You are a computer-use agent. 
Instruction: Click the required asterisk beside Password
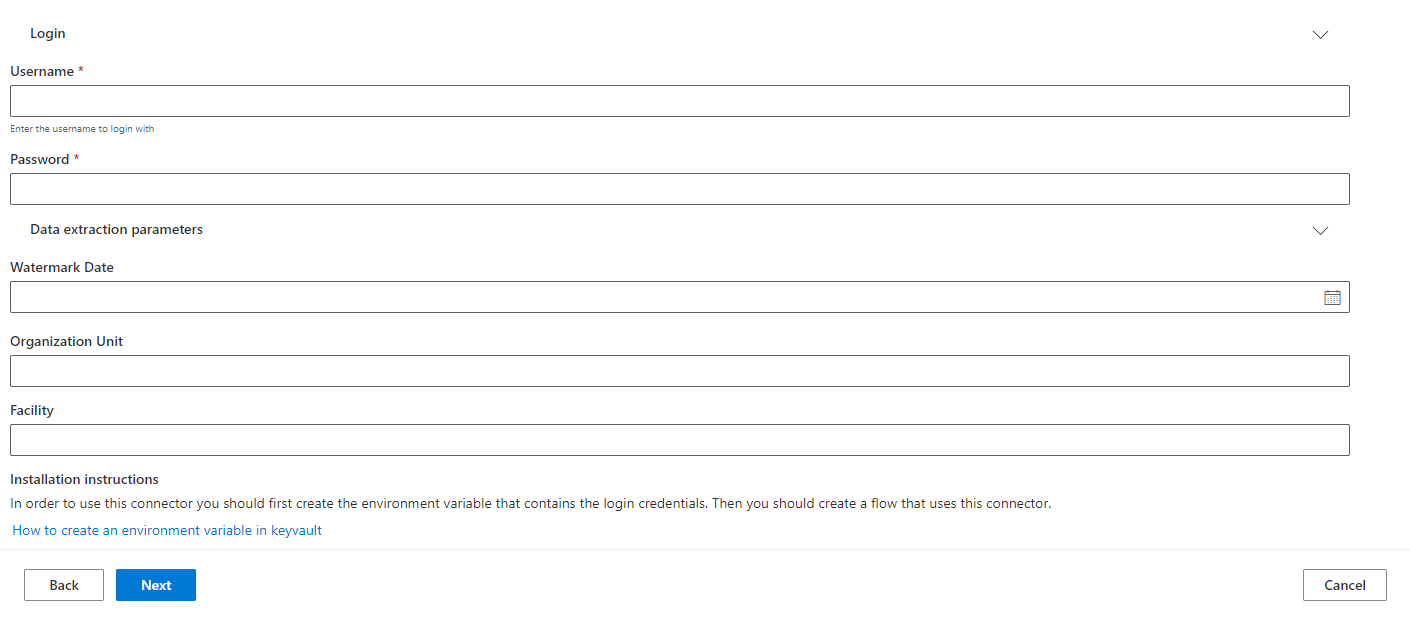click(76, 158)
